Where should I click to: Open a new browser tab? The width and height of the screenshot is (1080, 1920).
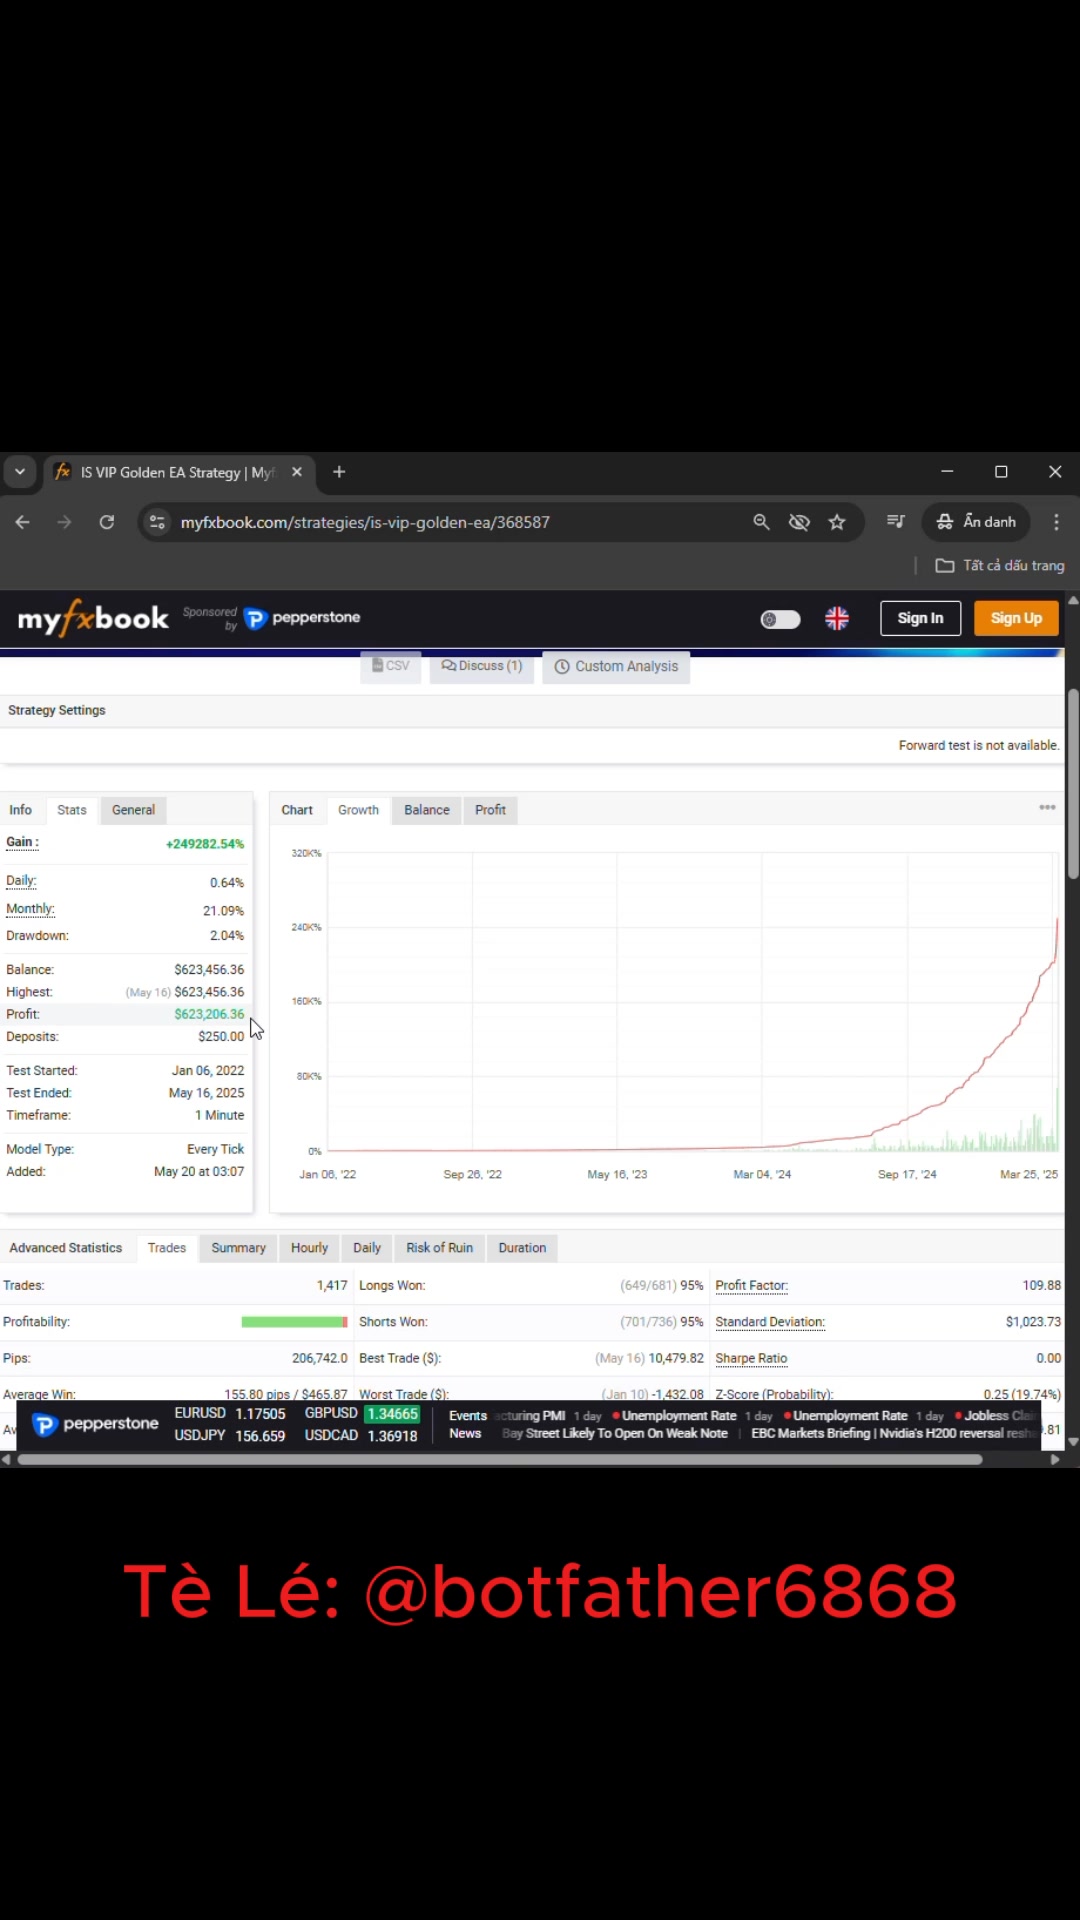339,472
